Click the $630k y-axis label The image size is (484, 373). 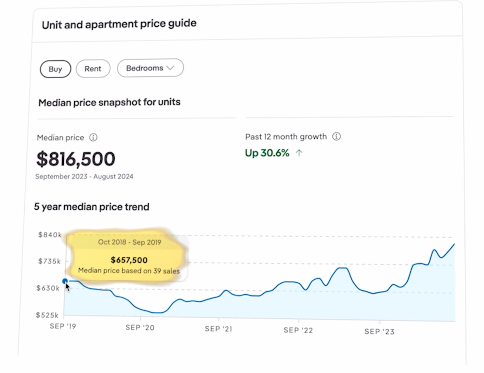[x=48, y=288]
